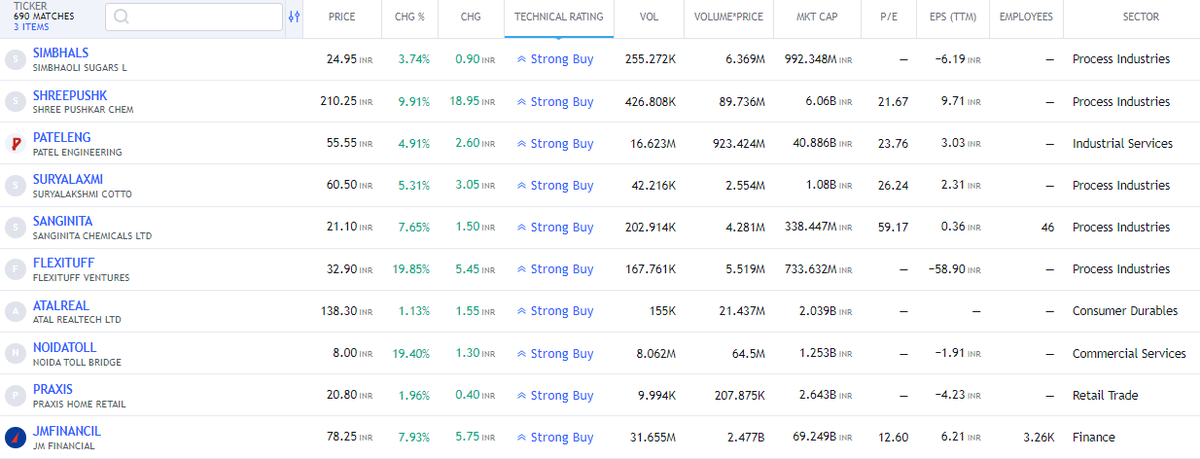This screenshot has width=1200, height=459.
Task: Open the SURYALAXMI ticker link
Action: [68, 178]
